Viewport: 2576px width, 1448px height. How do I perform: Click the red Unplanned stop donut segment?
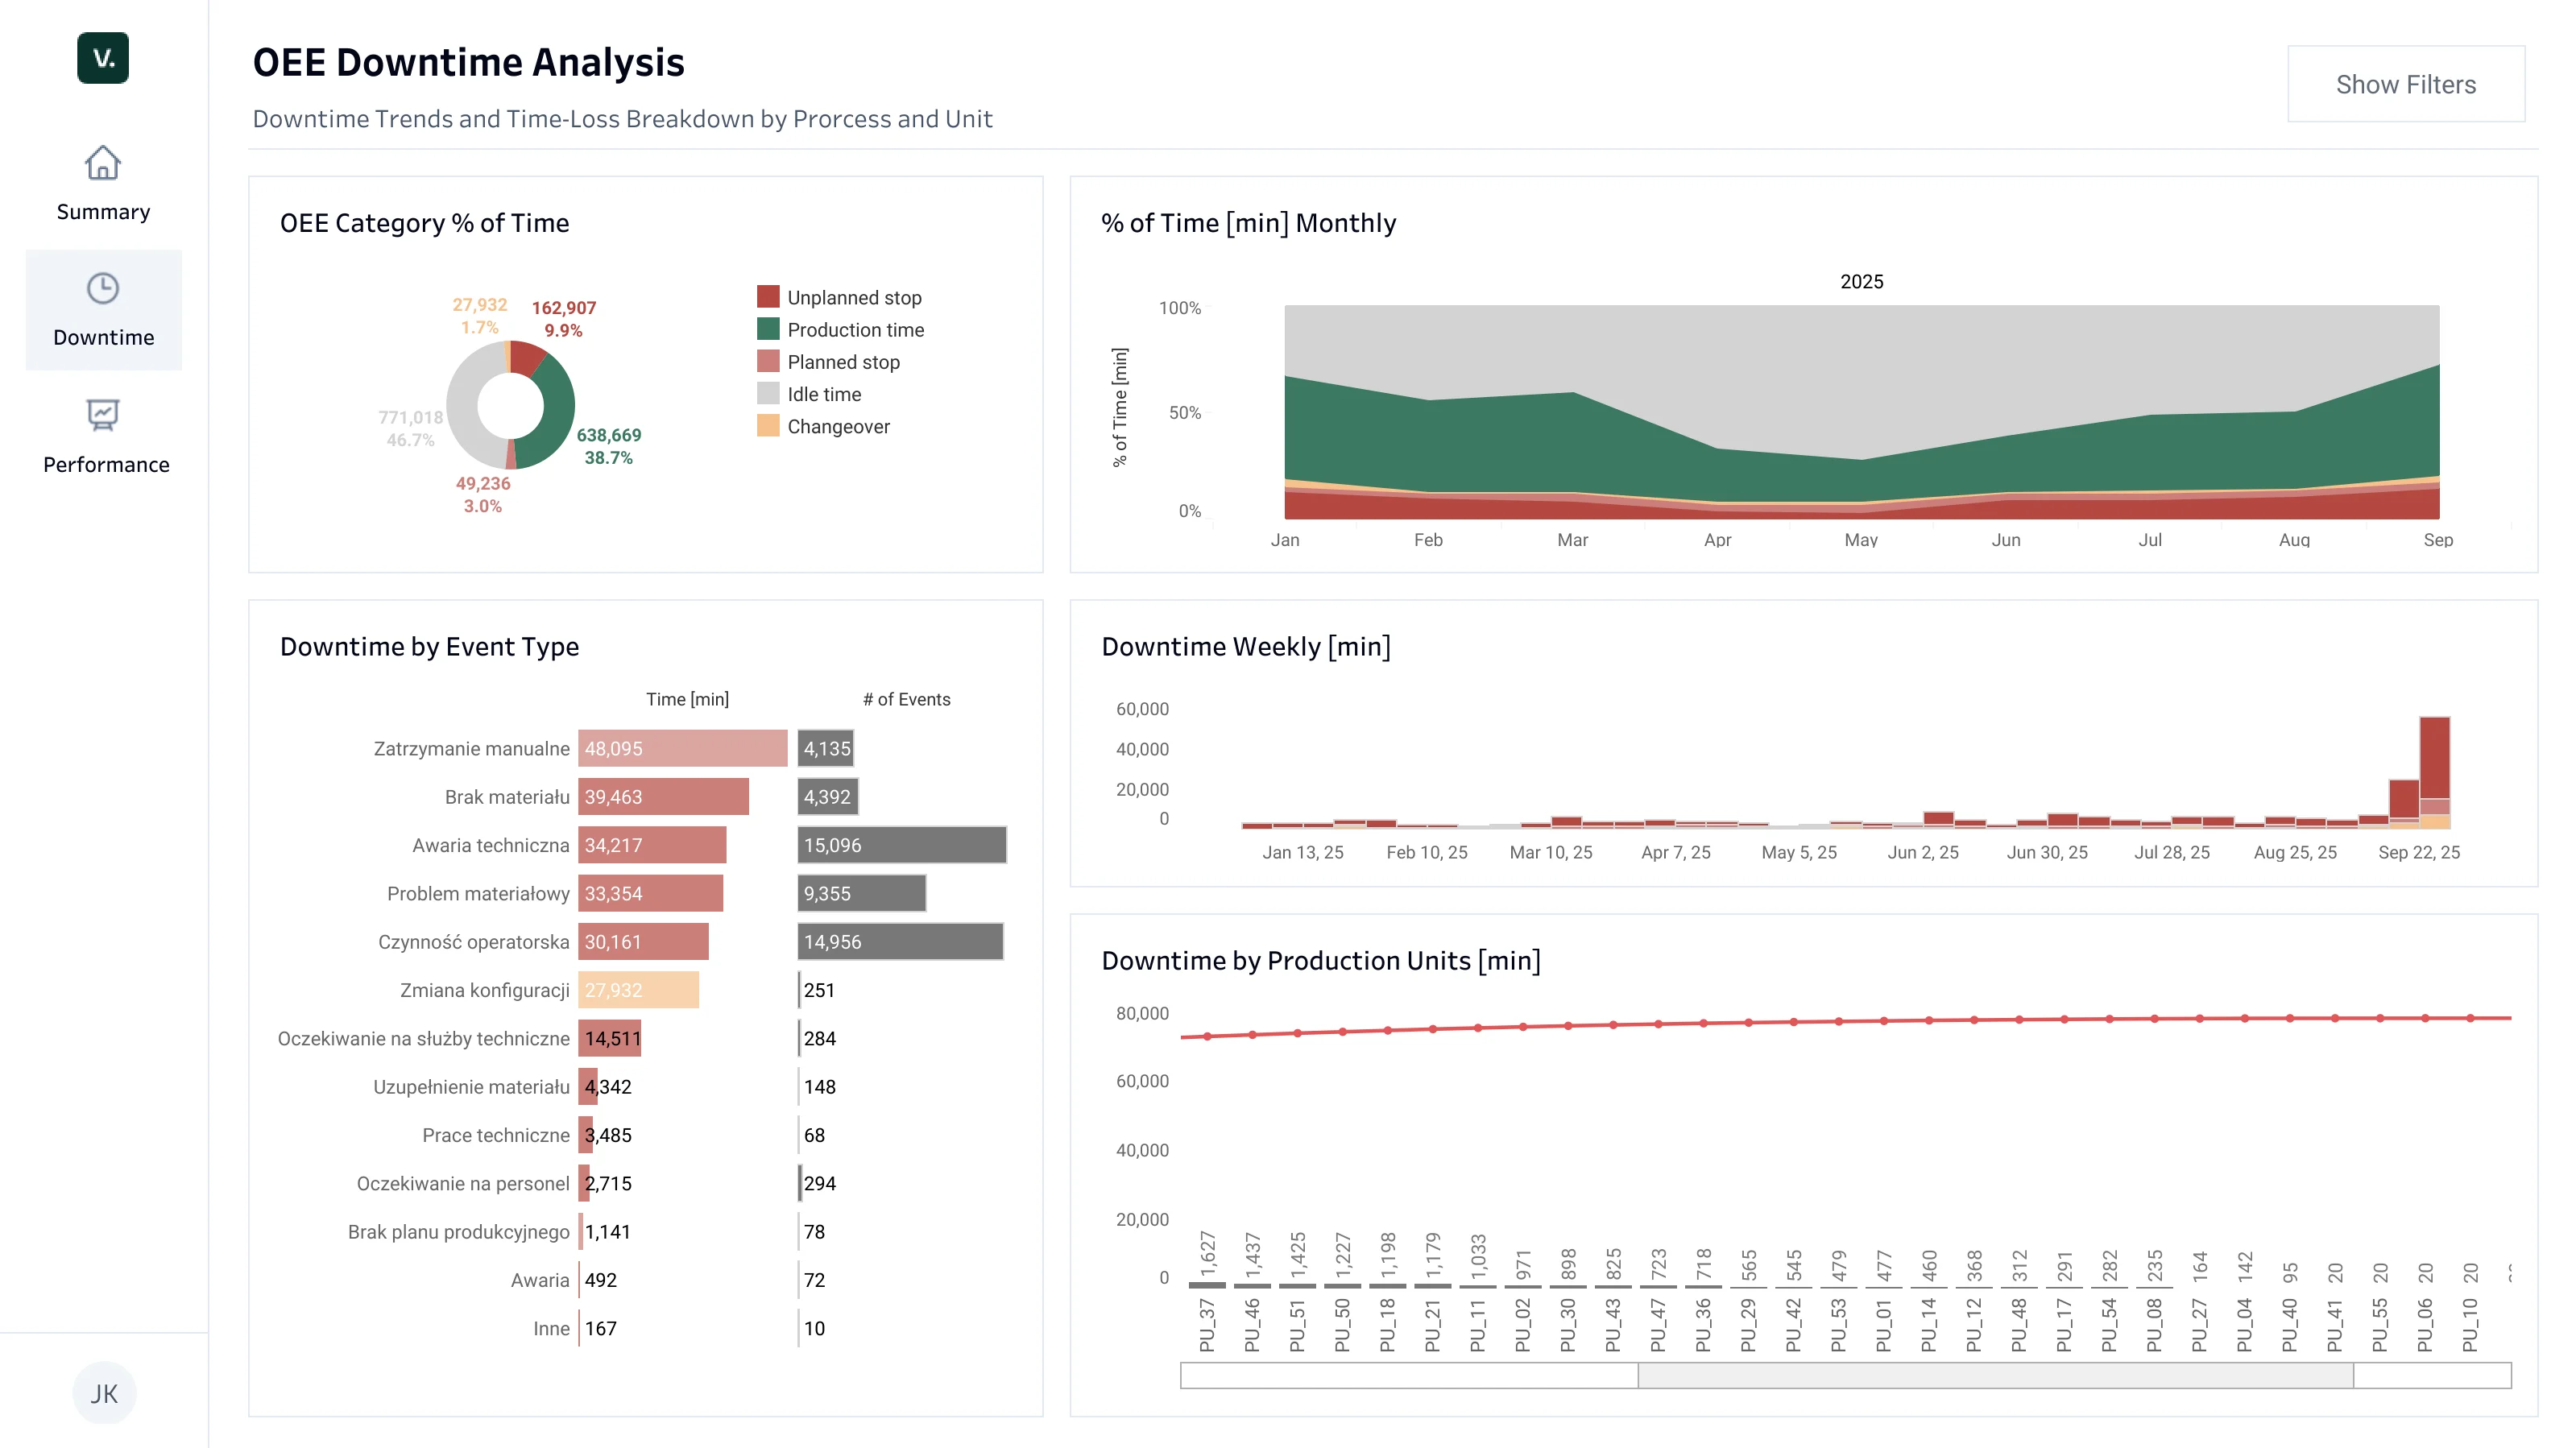526,359
